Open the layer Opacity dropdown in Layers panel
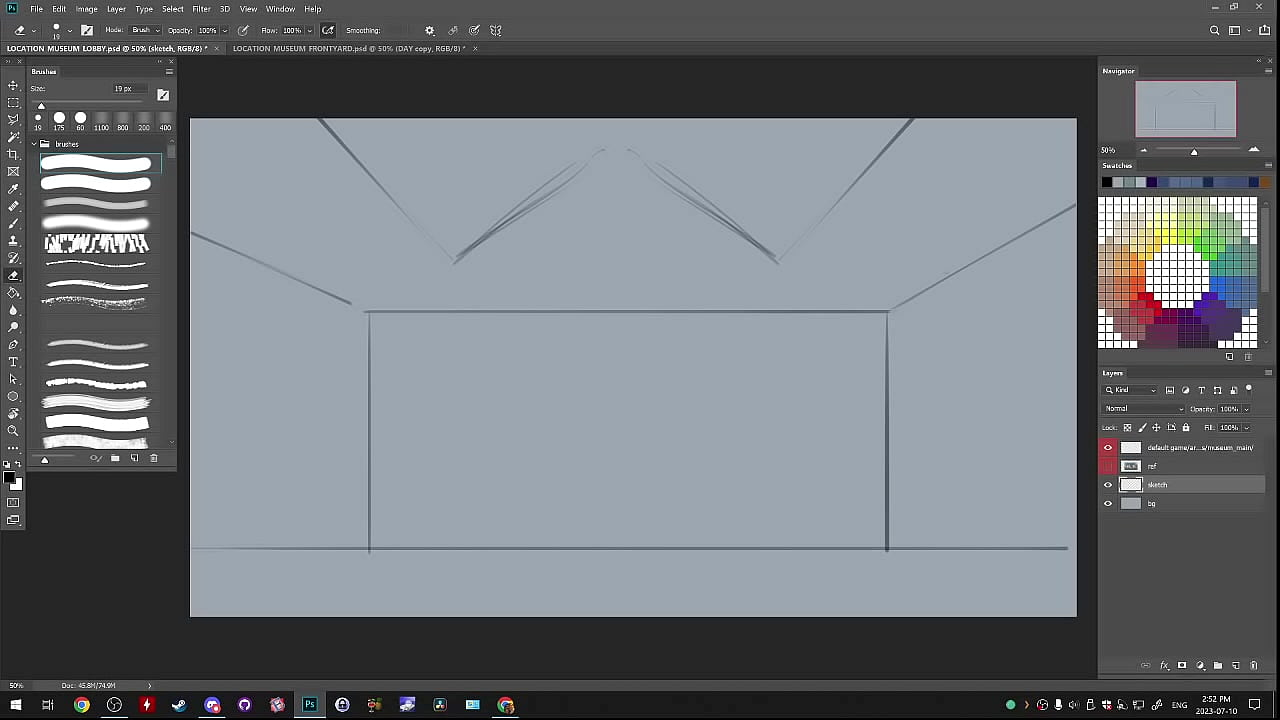1280x720 pixels. click(x=1246, y=409)
